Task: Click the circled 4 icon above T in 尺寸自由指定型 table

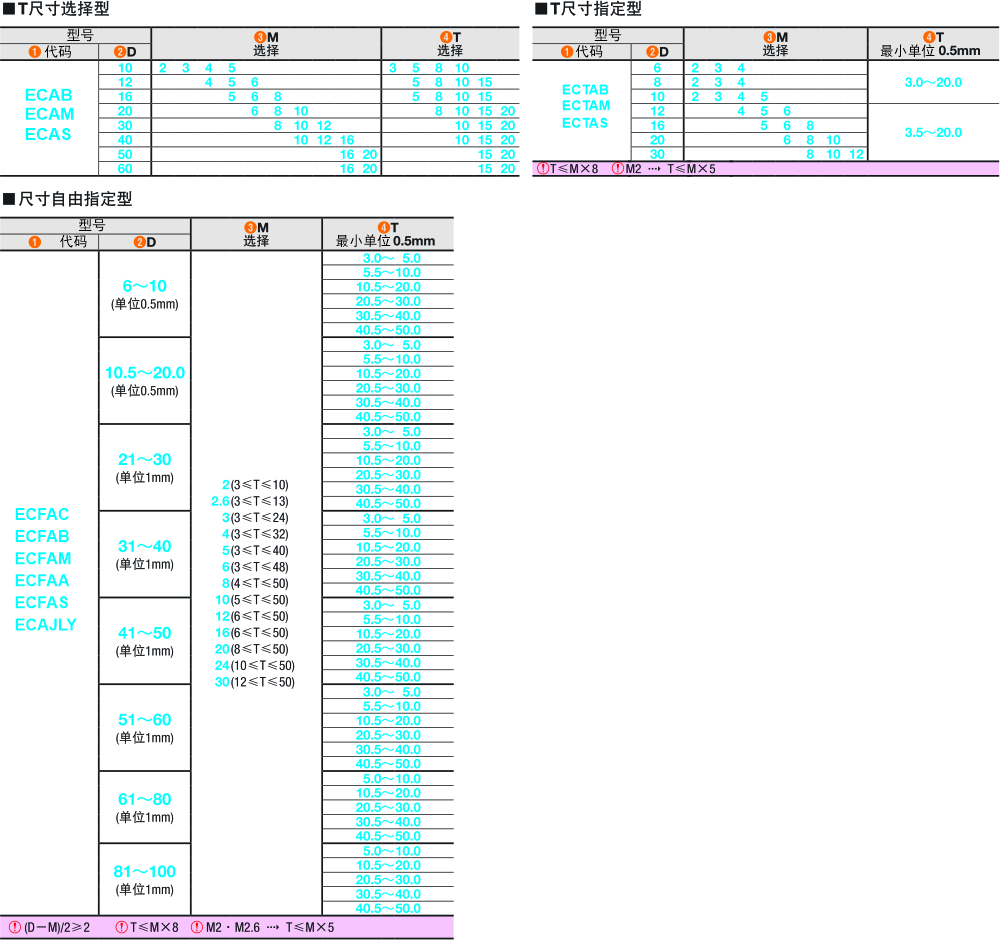Action: [383, 227]
